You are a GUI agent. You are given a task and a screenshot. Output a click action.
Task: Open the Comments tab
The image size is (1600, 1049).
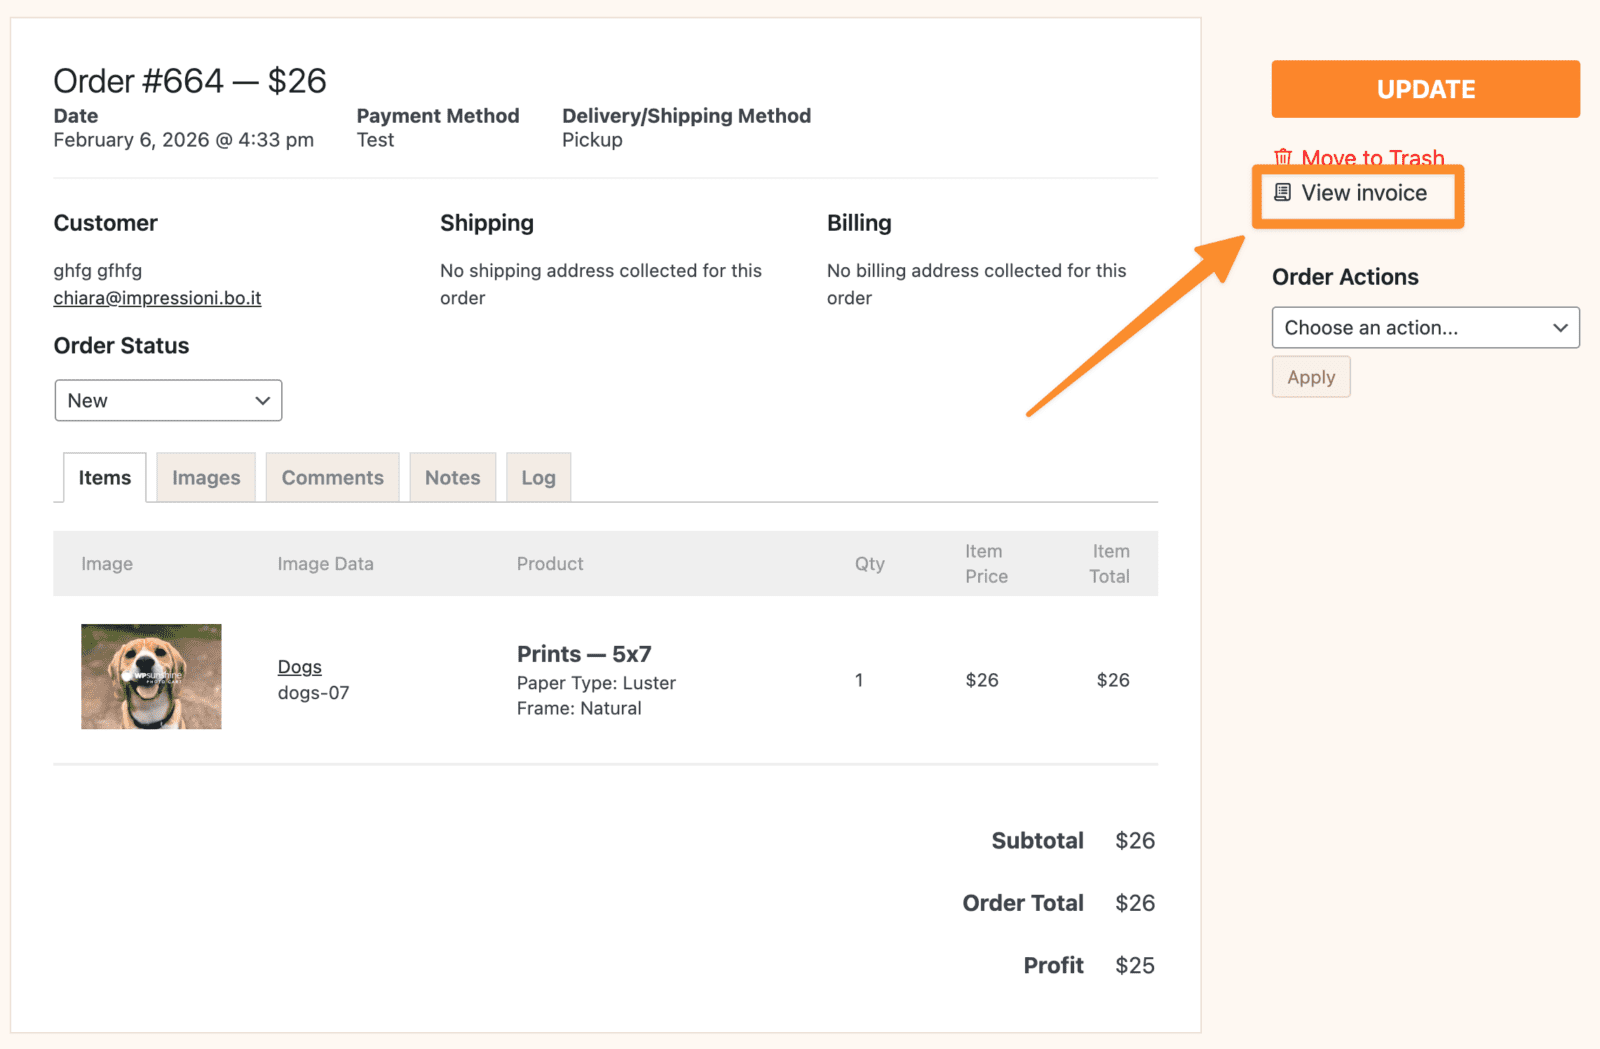click(332, 478)
